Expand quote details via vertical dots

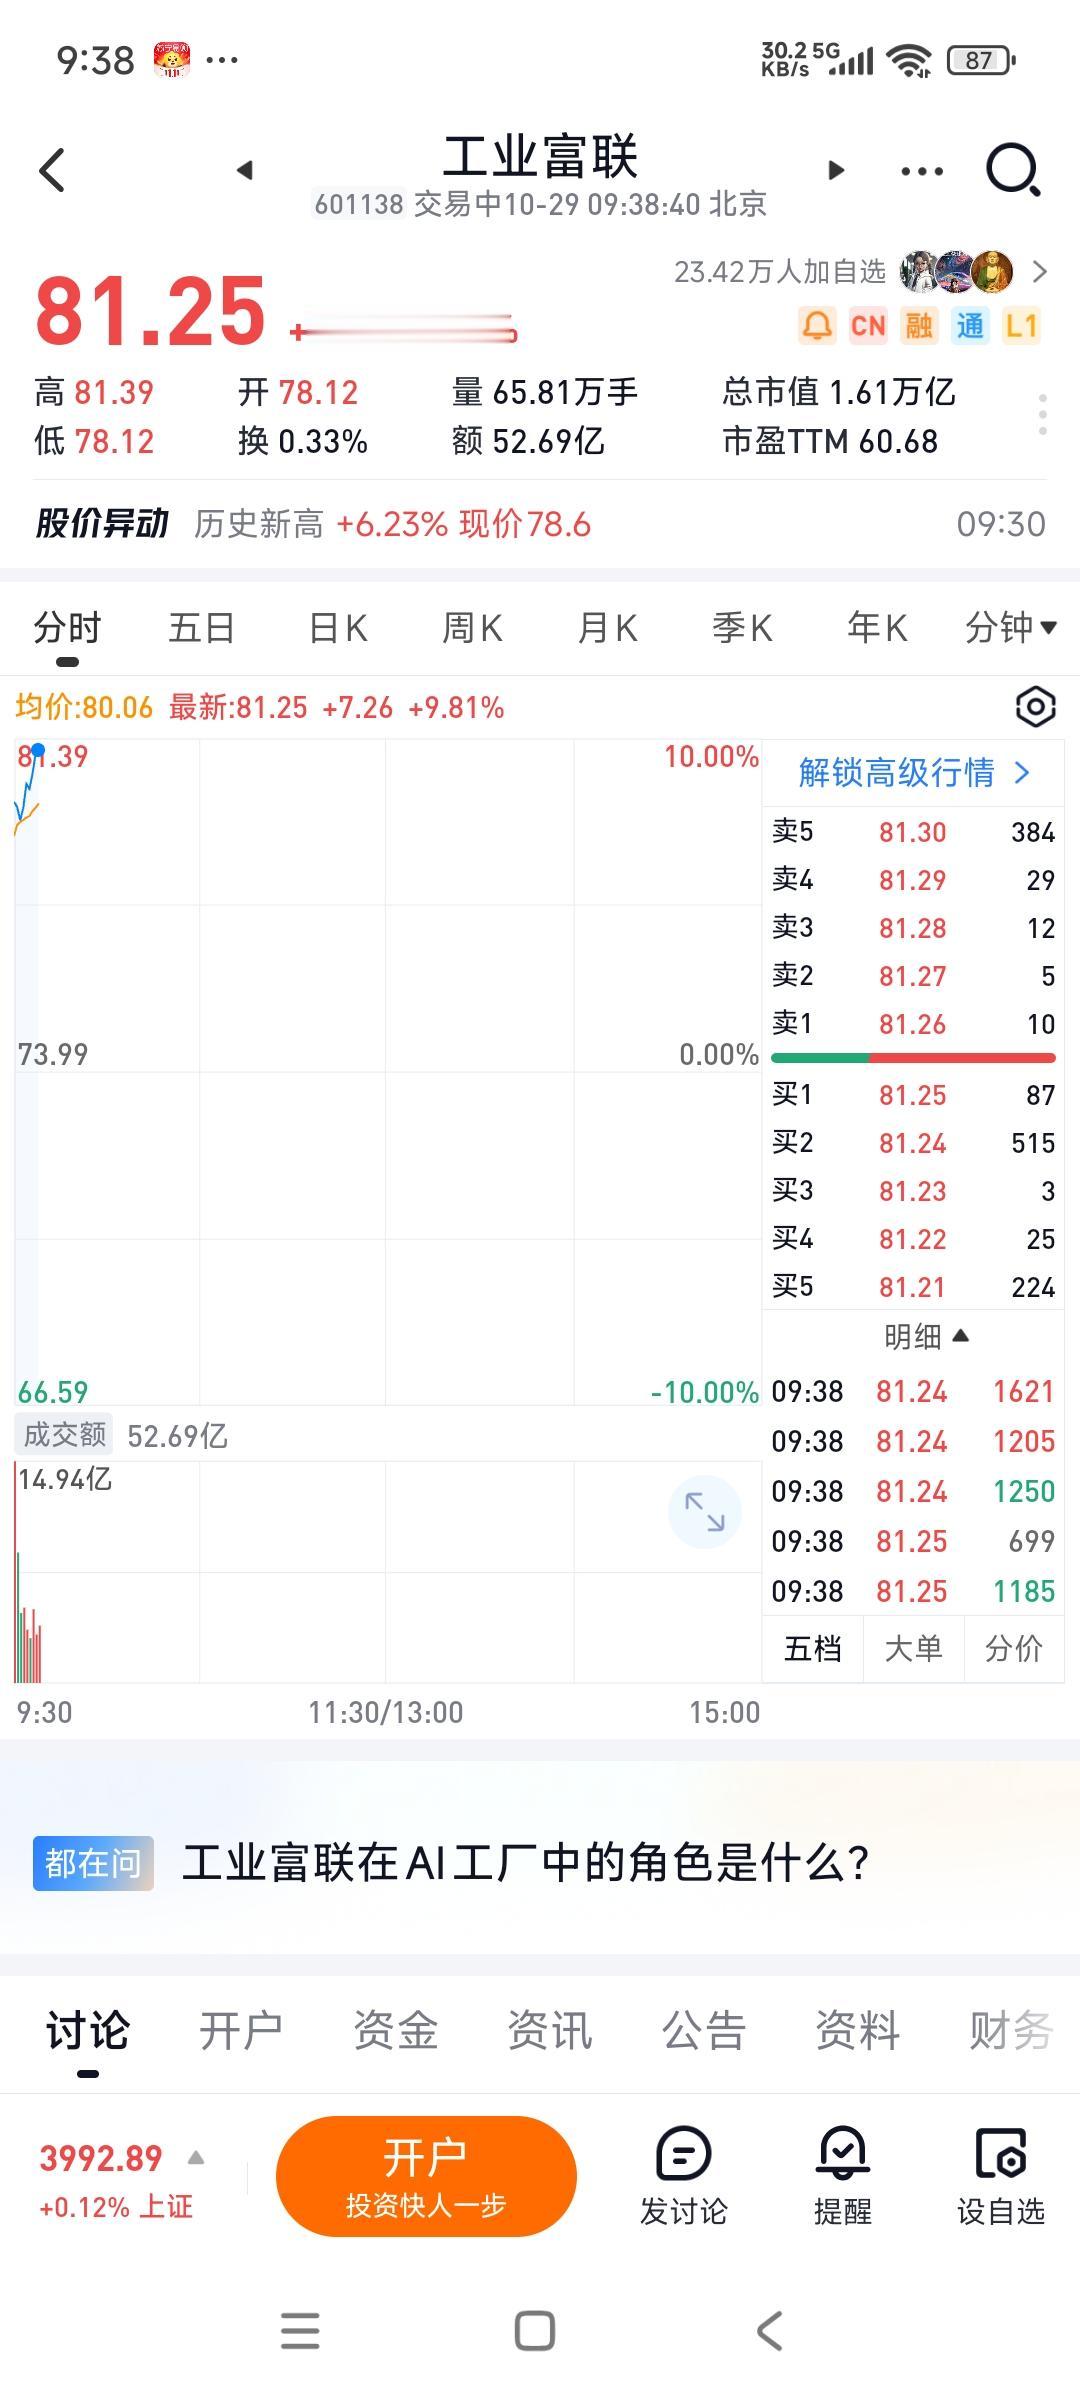pos(1042,414)
